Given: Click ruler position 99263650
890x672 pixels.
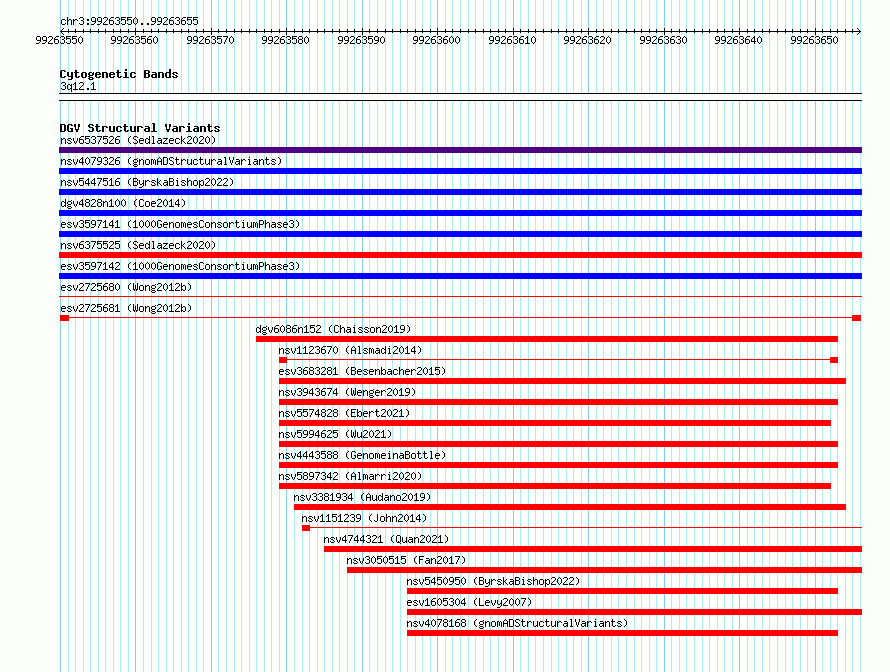Looking at the screenshot, I should (x=814, y=40).
